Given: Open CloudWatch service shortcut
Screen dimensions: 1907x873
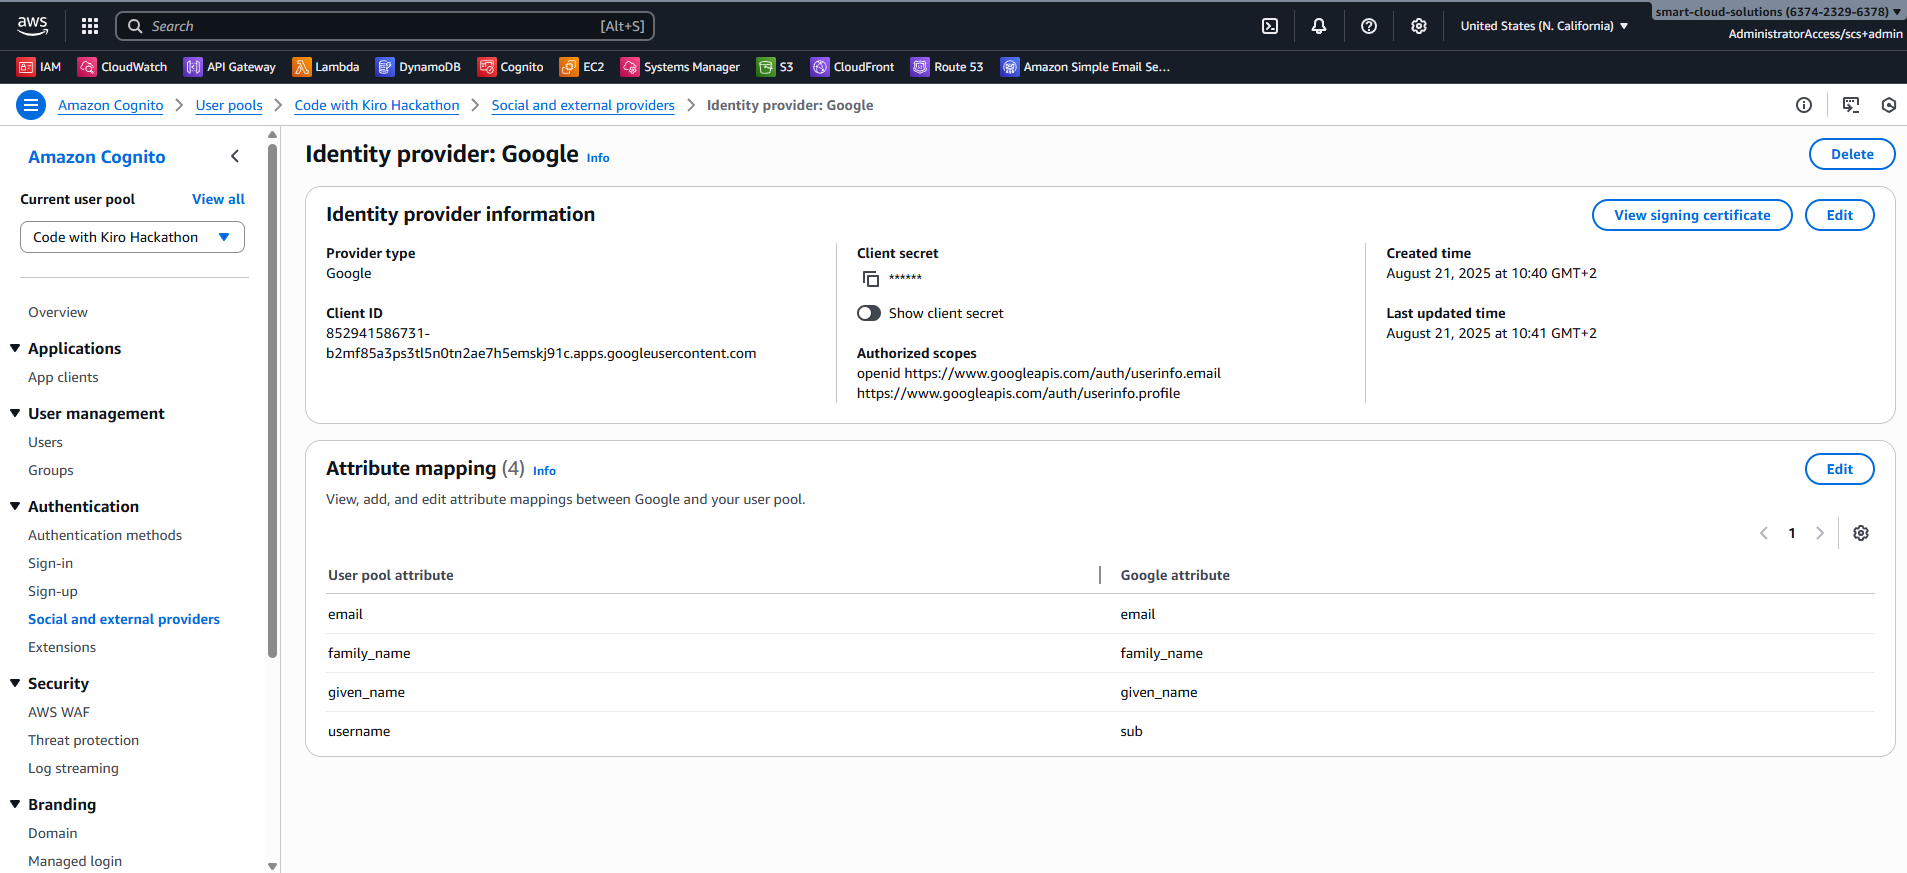Looking at the screenshot, I should [123, 67].
